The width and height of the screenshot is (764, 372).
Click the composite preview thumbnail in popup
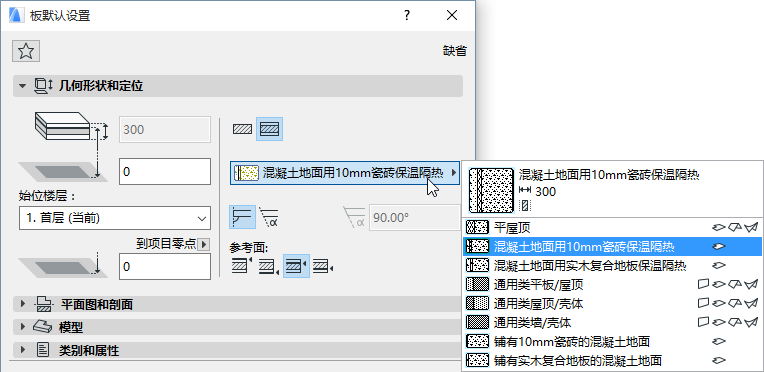[x=491, y=190]
